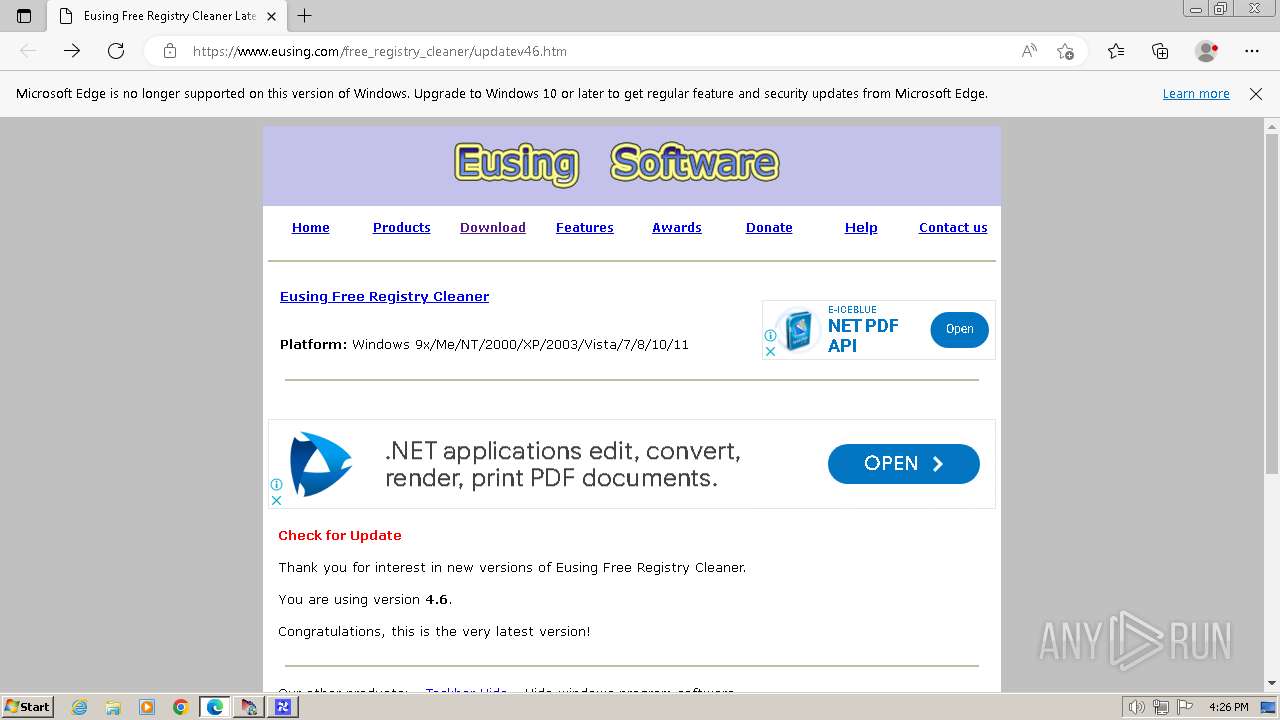Click the page vertical scrollbar thumb
The width and height of the screenshot is (1280, 720).
point(1272,303)
